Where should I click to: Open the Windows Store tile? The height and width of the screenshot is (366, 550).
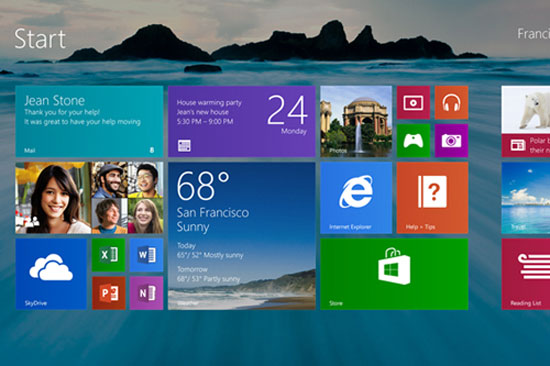tap(394, 274)
